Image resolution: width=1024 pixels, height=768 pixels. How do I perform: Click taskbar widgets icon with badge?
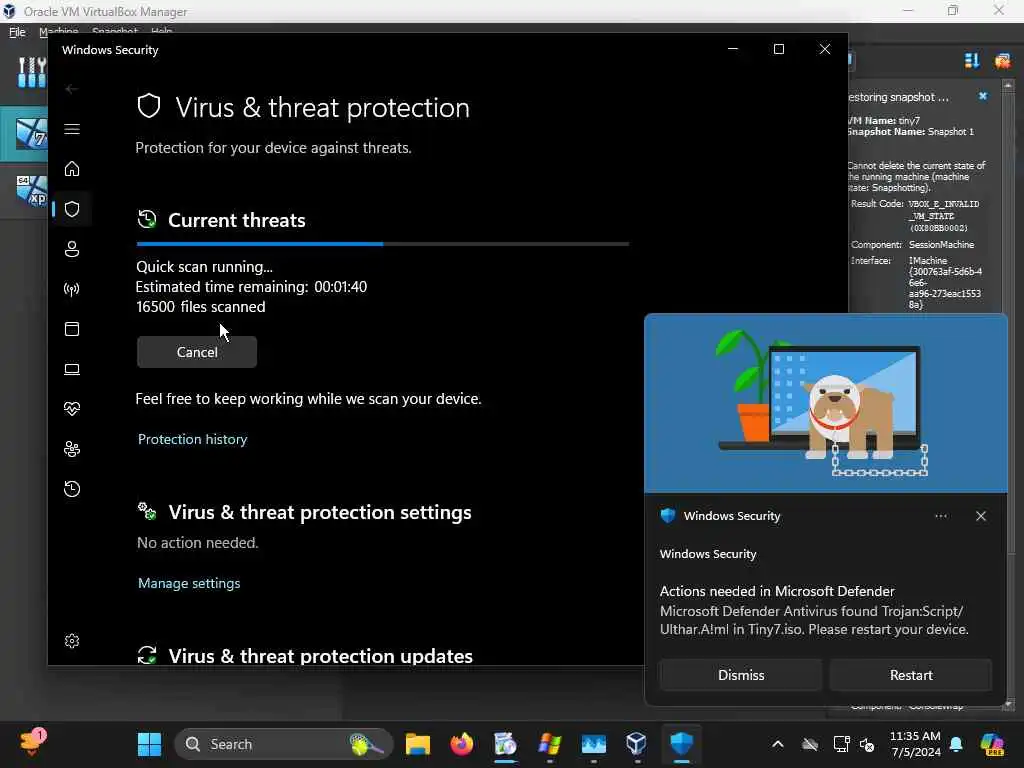tap(33, 743)
